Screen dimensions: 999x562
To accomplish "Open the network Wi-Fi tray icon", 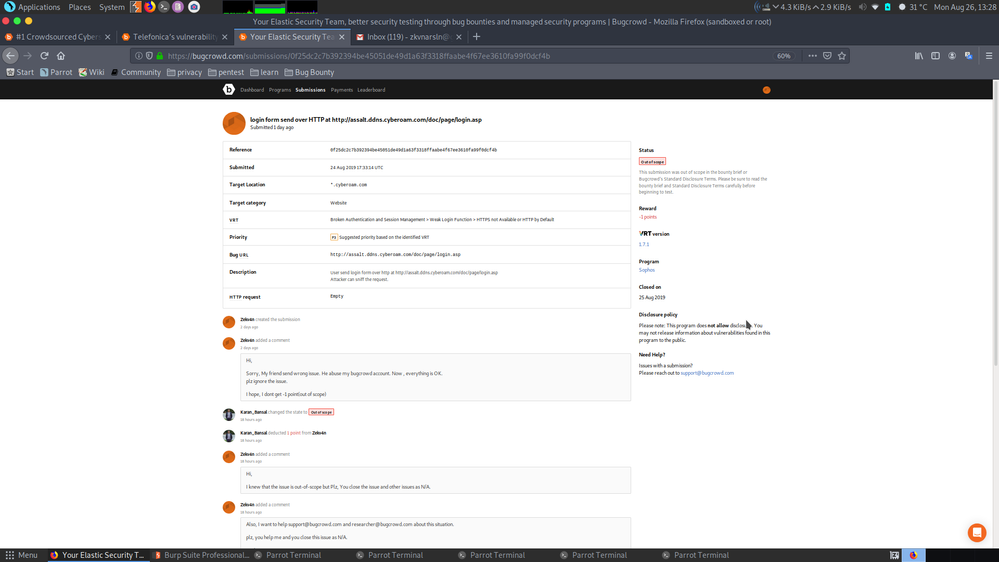I will [x=875, y=7].
